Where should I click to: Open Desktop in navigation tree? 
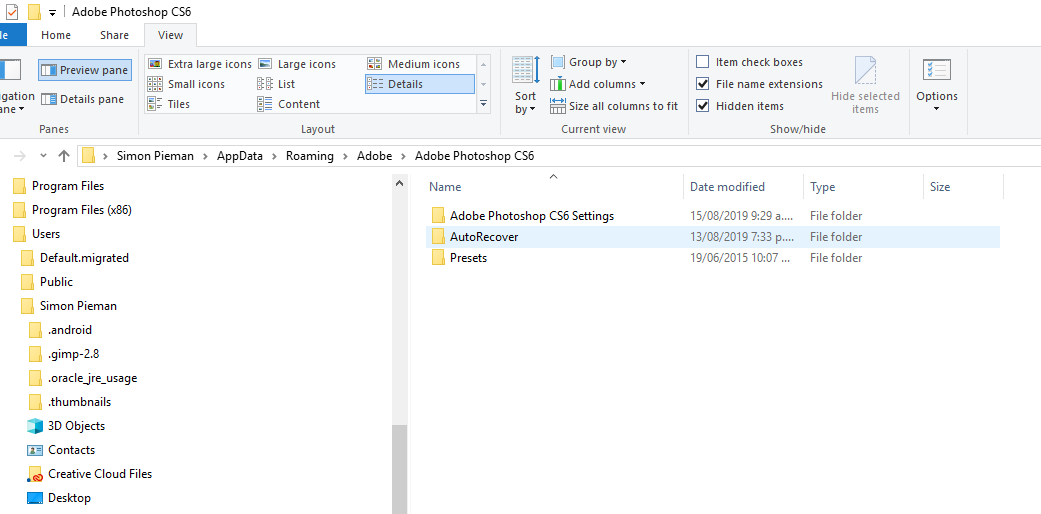[x=69, y=497]
